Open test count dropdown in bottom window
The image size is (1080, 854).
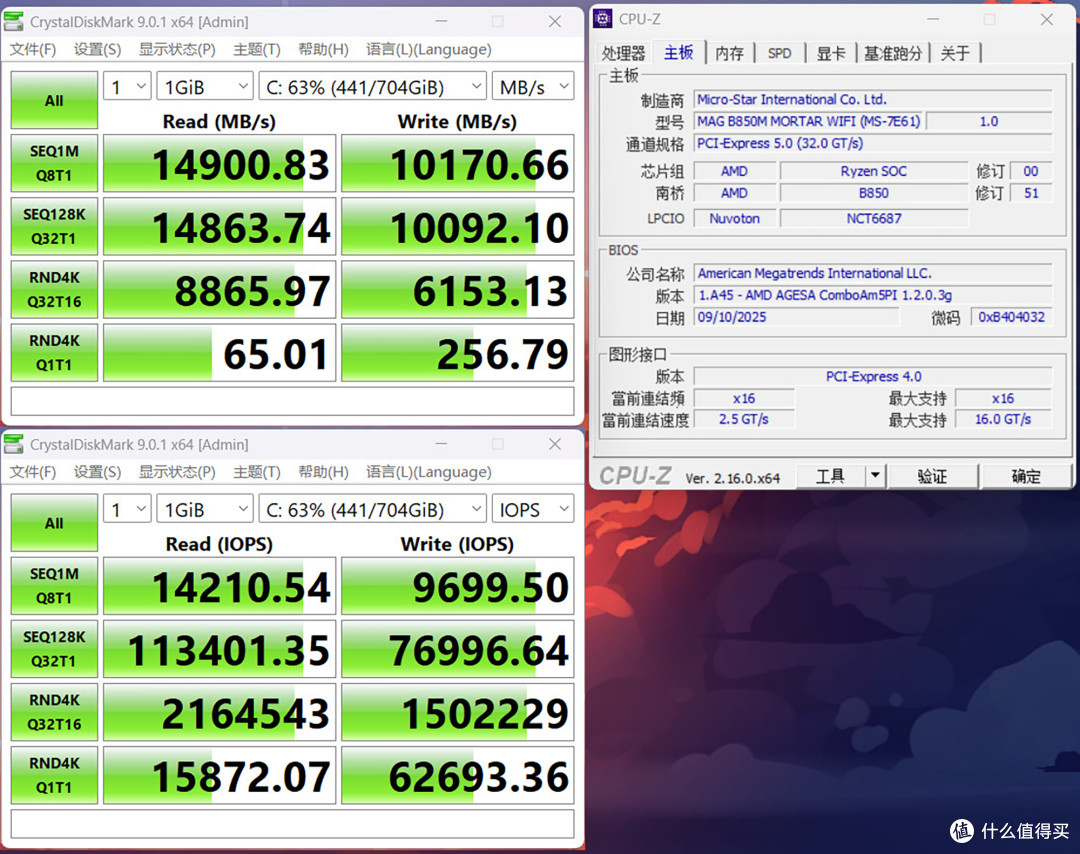pos(127,510)
